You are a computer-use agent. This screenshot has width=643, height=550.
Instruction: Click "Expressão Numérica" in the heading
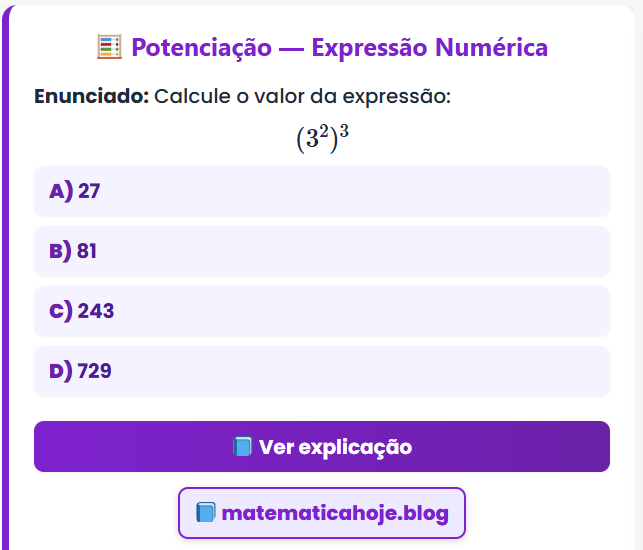[x=430, y=47]
